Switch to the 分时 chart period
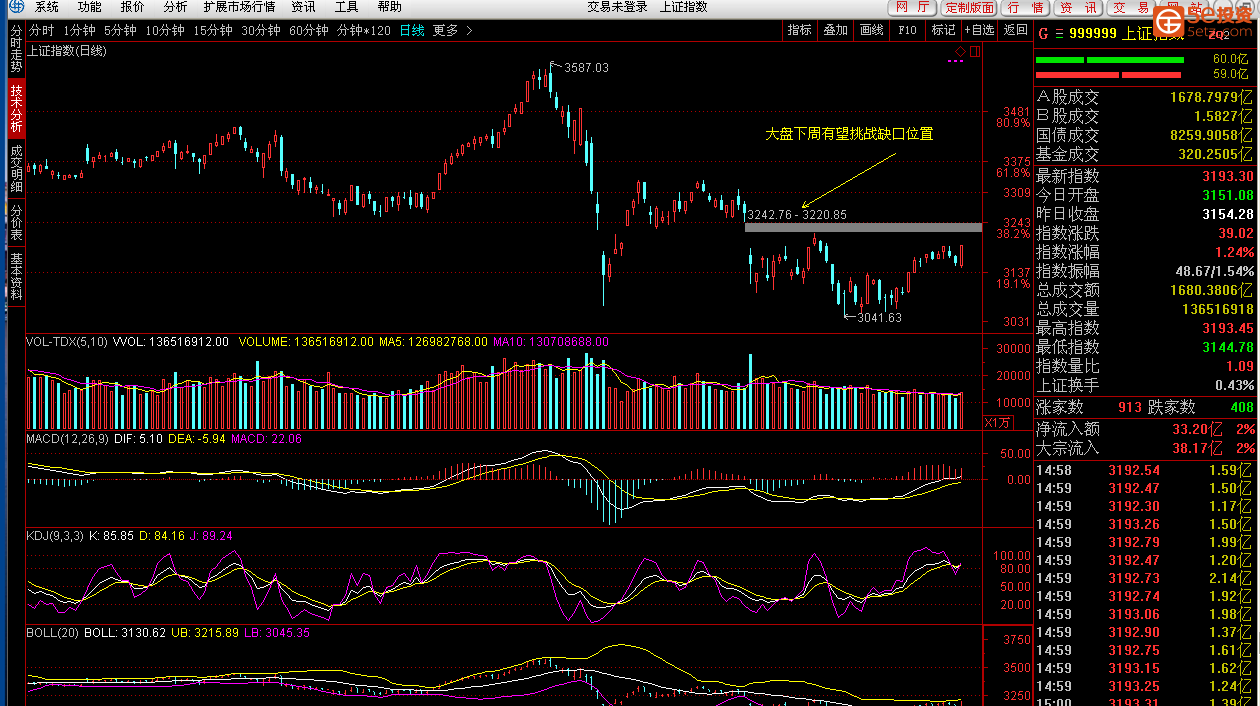The width and height of the screenshot is (1260, 706). tap(42, 30)
